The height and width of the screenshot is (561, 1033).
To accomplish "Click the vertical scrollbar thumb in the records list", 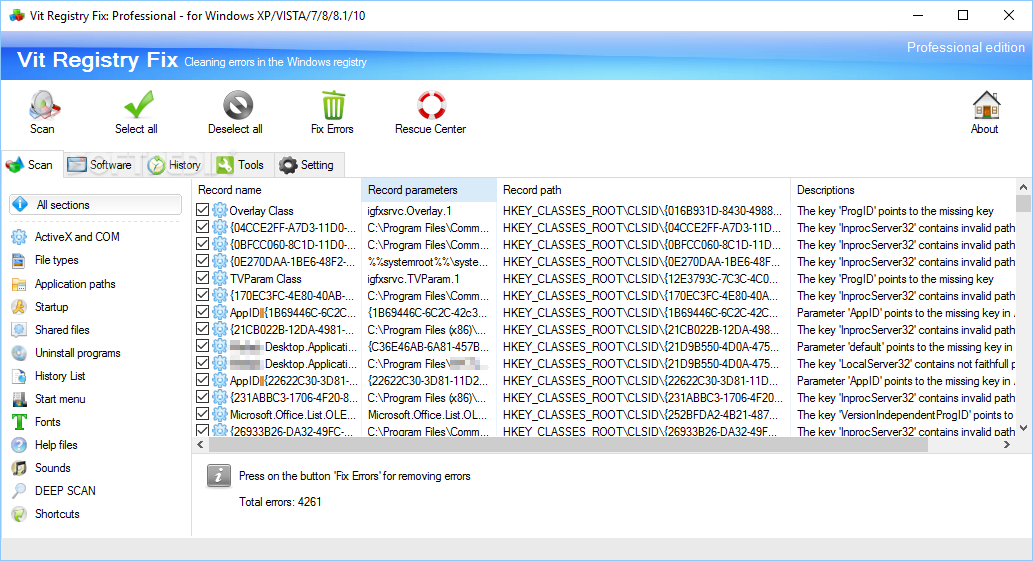I will coord(1024,202).
